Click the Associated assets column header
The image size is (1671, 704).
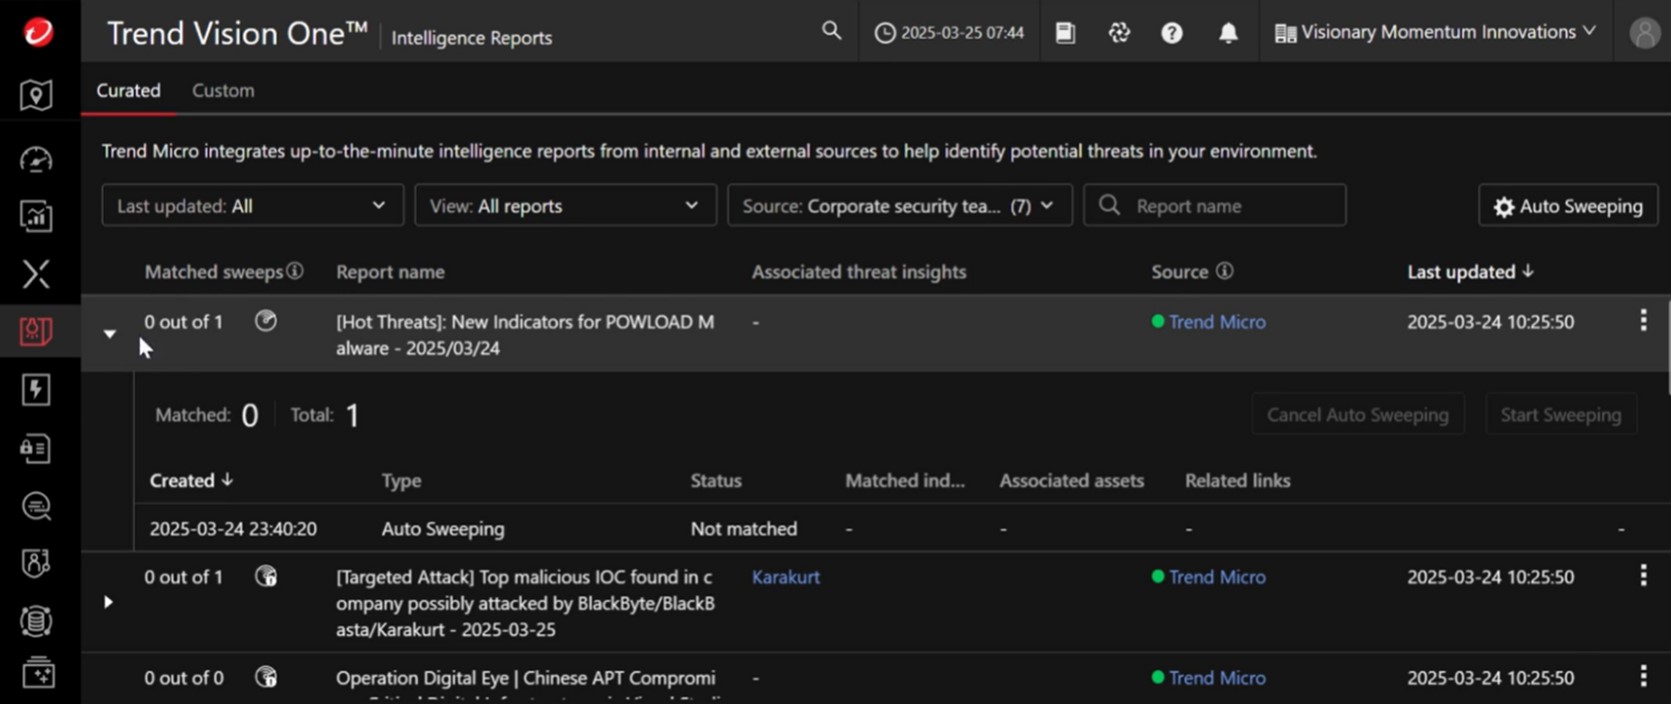[x=1071, y=481]
